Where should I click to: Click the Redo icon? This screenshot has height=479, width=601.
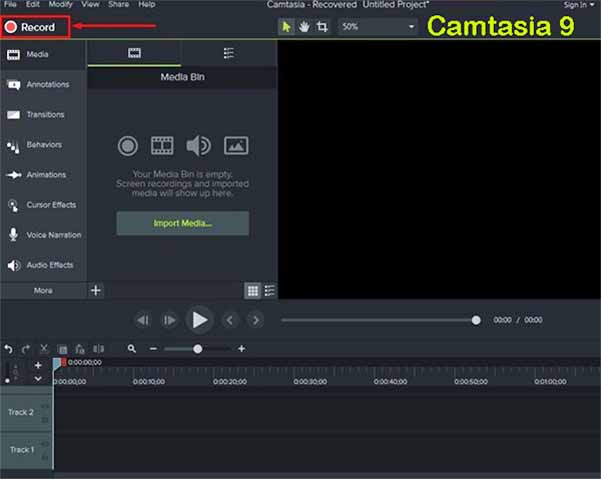pos(26,349)
